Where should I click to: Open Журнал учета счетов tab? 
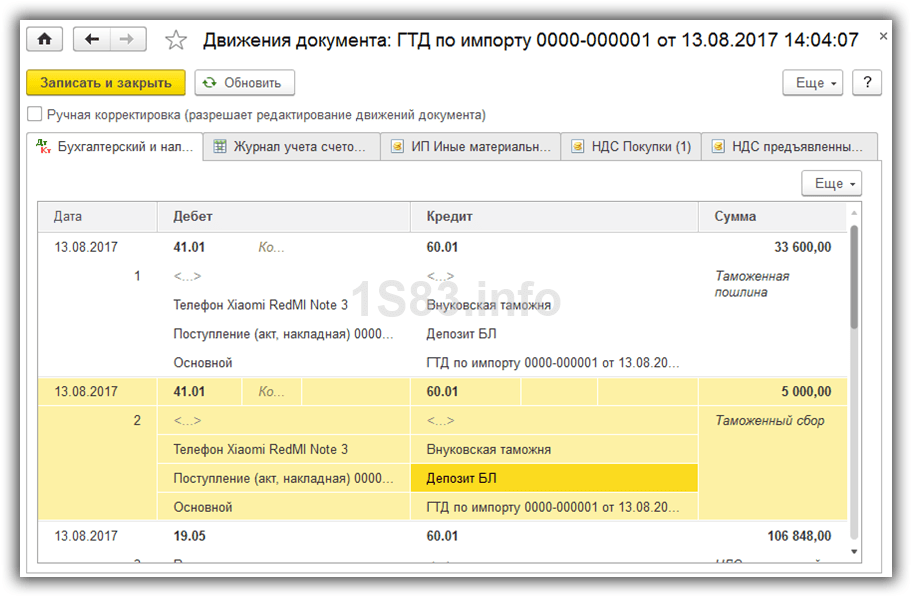(x=291, y=147)
